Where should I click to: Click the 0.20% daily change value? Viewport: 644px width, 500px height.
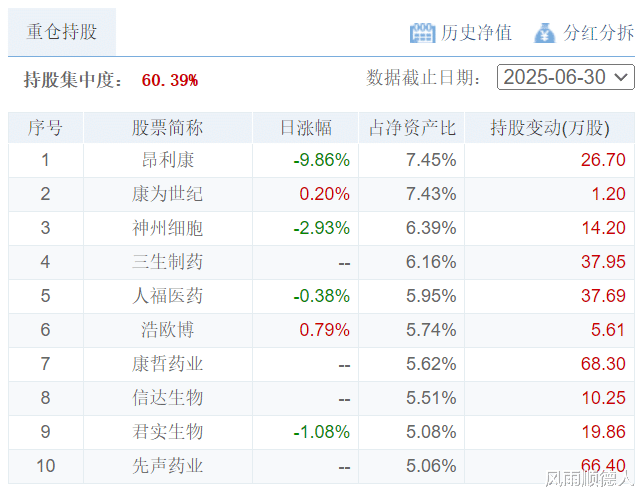tap(324, 194)
